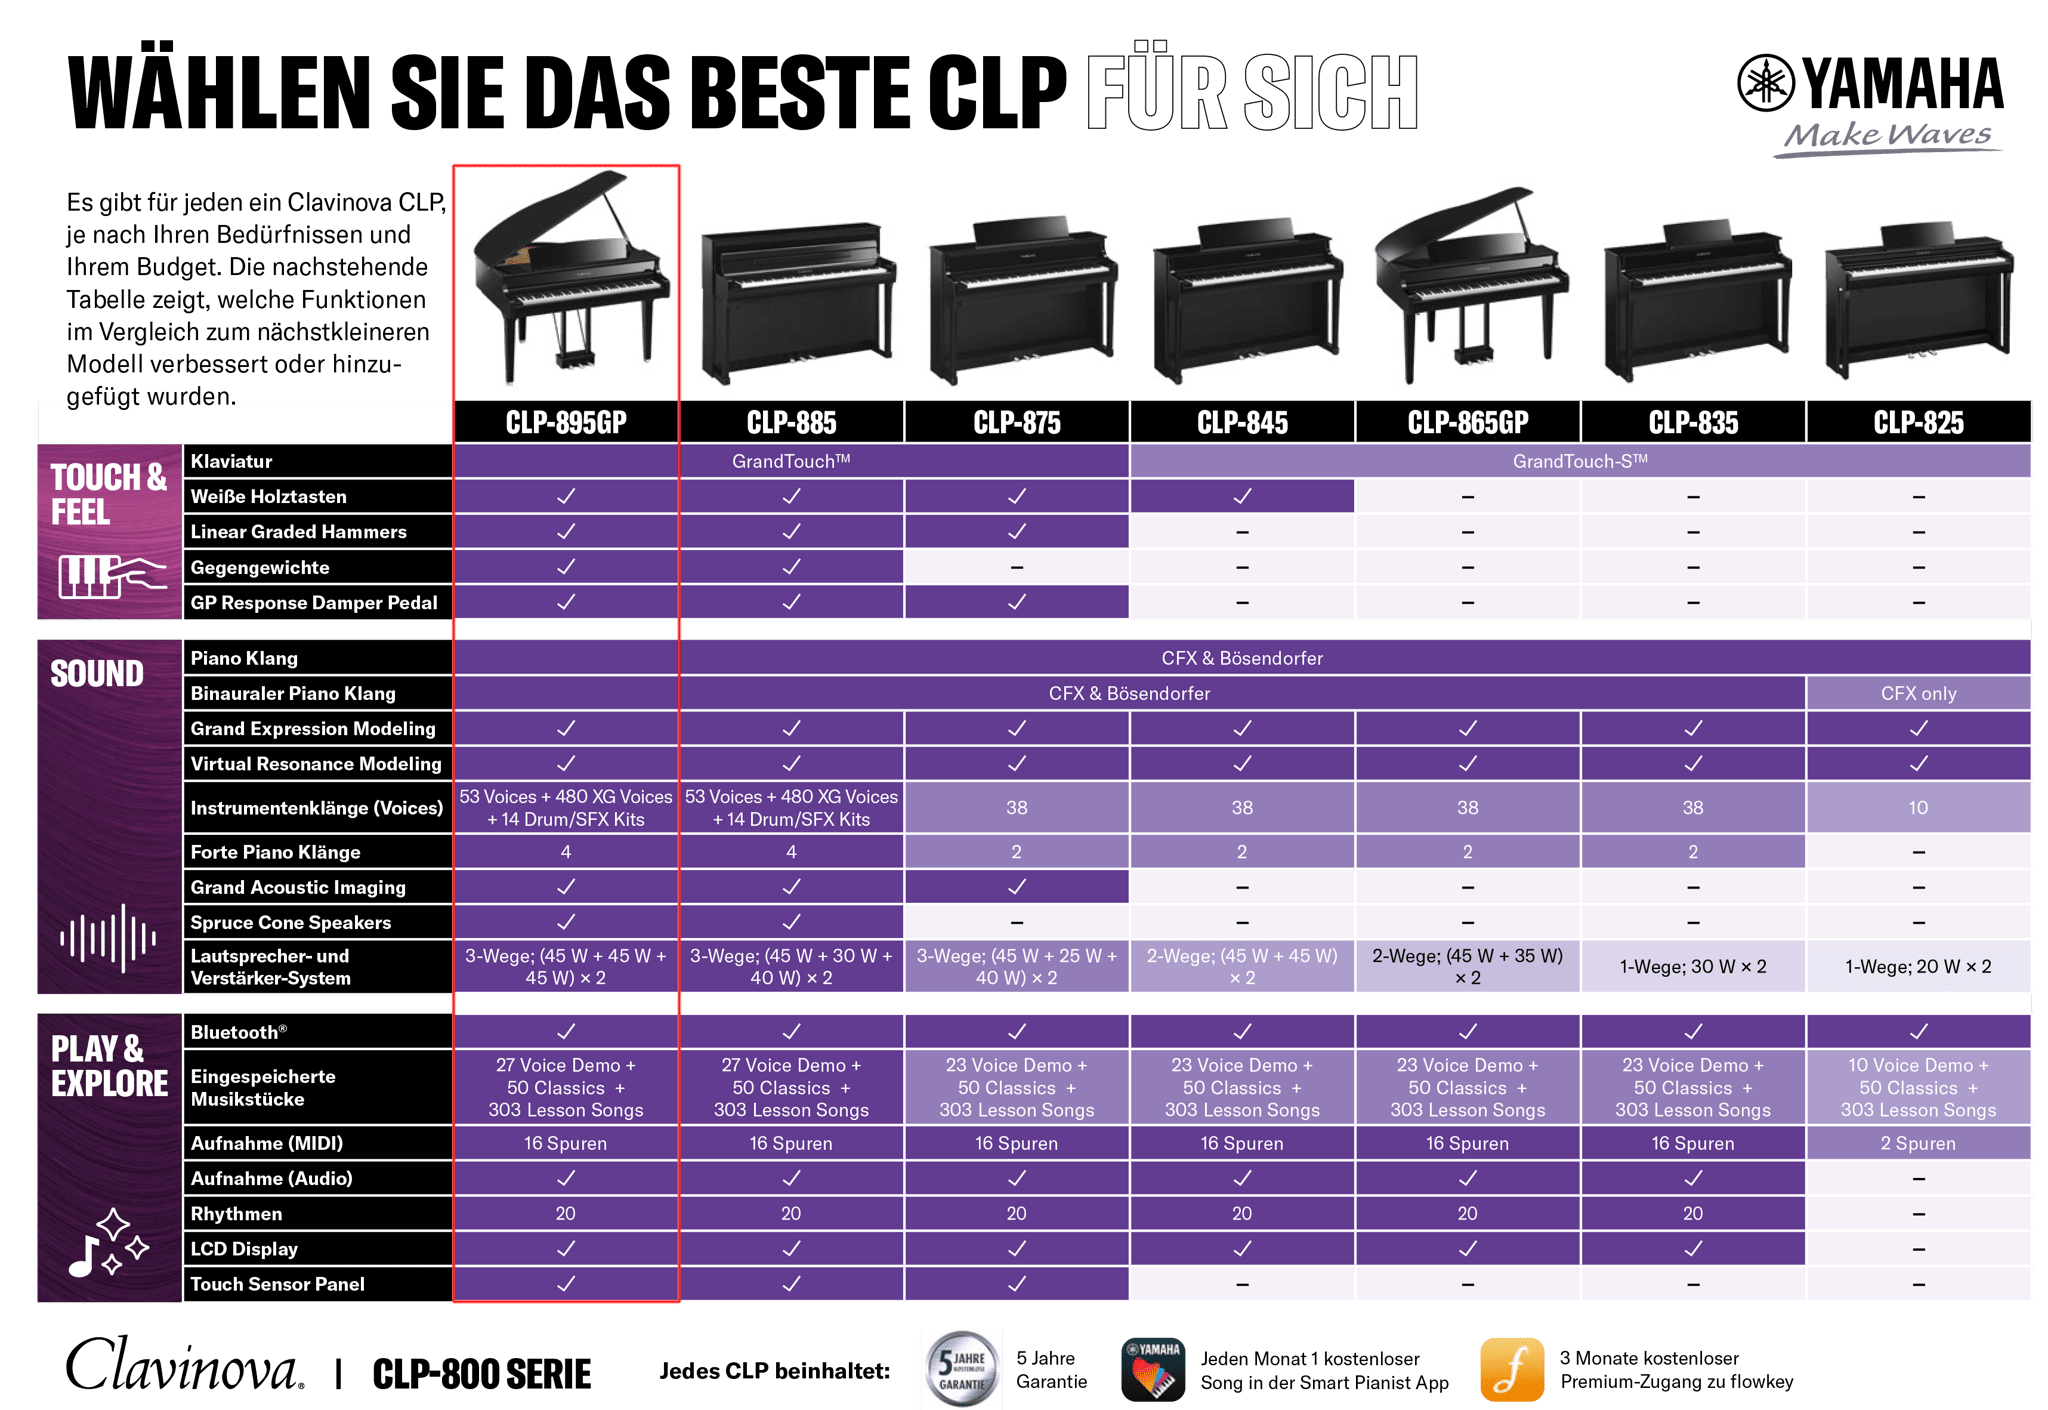The width and height of the screenshot is (2048, 1410).
Task: Select the CLP-875 column header
Action: tap(1017, 422)
